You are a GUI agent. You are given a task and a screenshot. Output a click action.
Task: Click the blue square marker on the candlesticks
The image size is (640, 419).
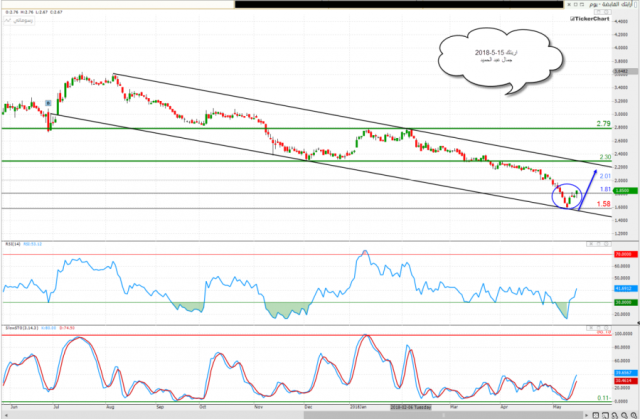point(49,104)
